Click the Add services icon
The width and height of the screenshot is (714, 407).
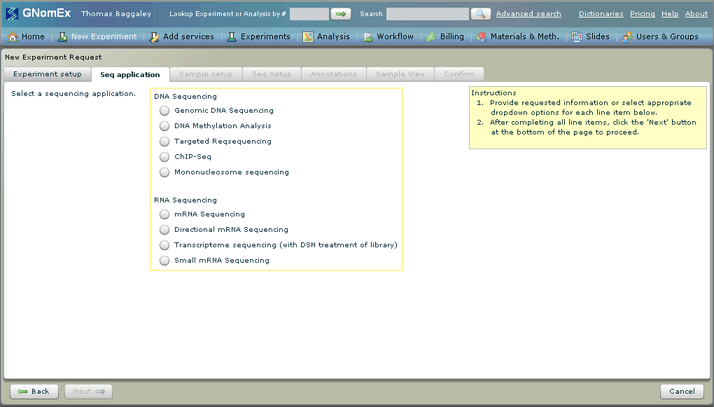[x=154, y=37]
